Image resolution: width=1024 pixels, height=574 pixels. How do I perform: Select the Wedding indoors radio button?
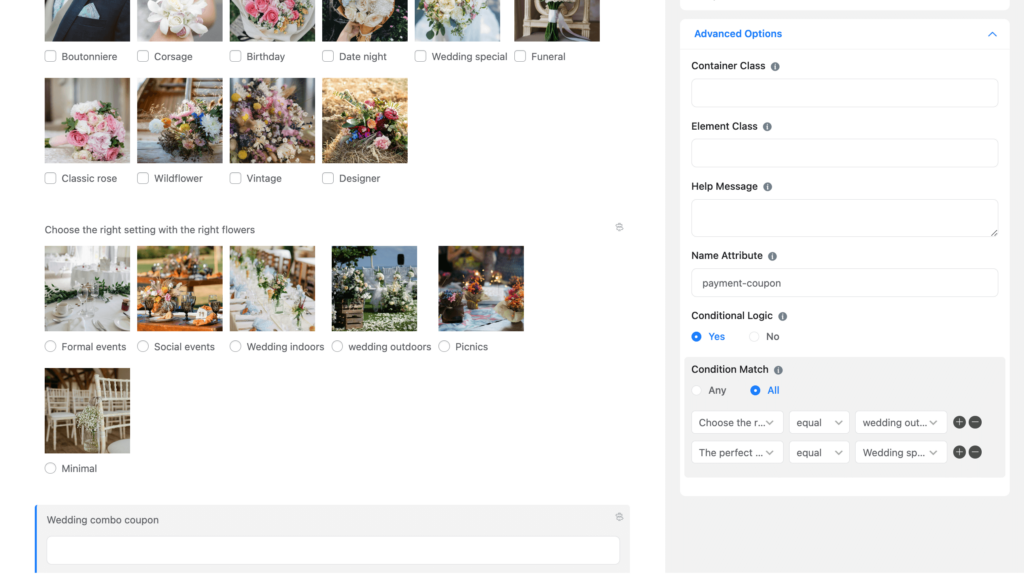236,347
